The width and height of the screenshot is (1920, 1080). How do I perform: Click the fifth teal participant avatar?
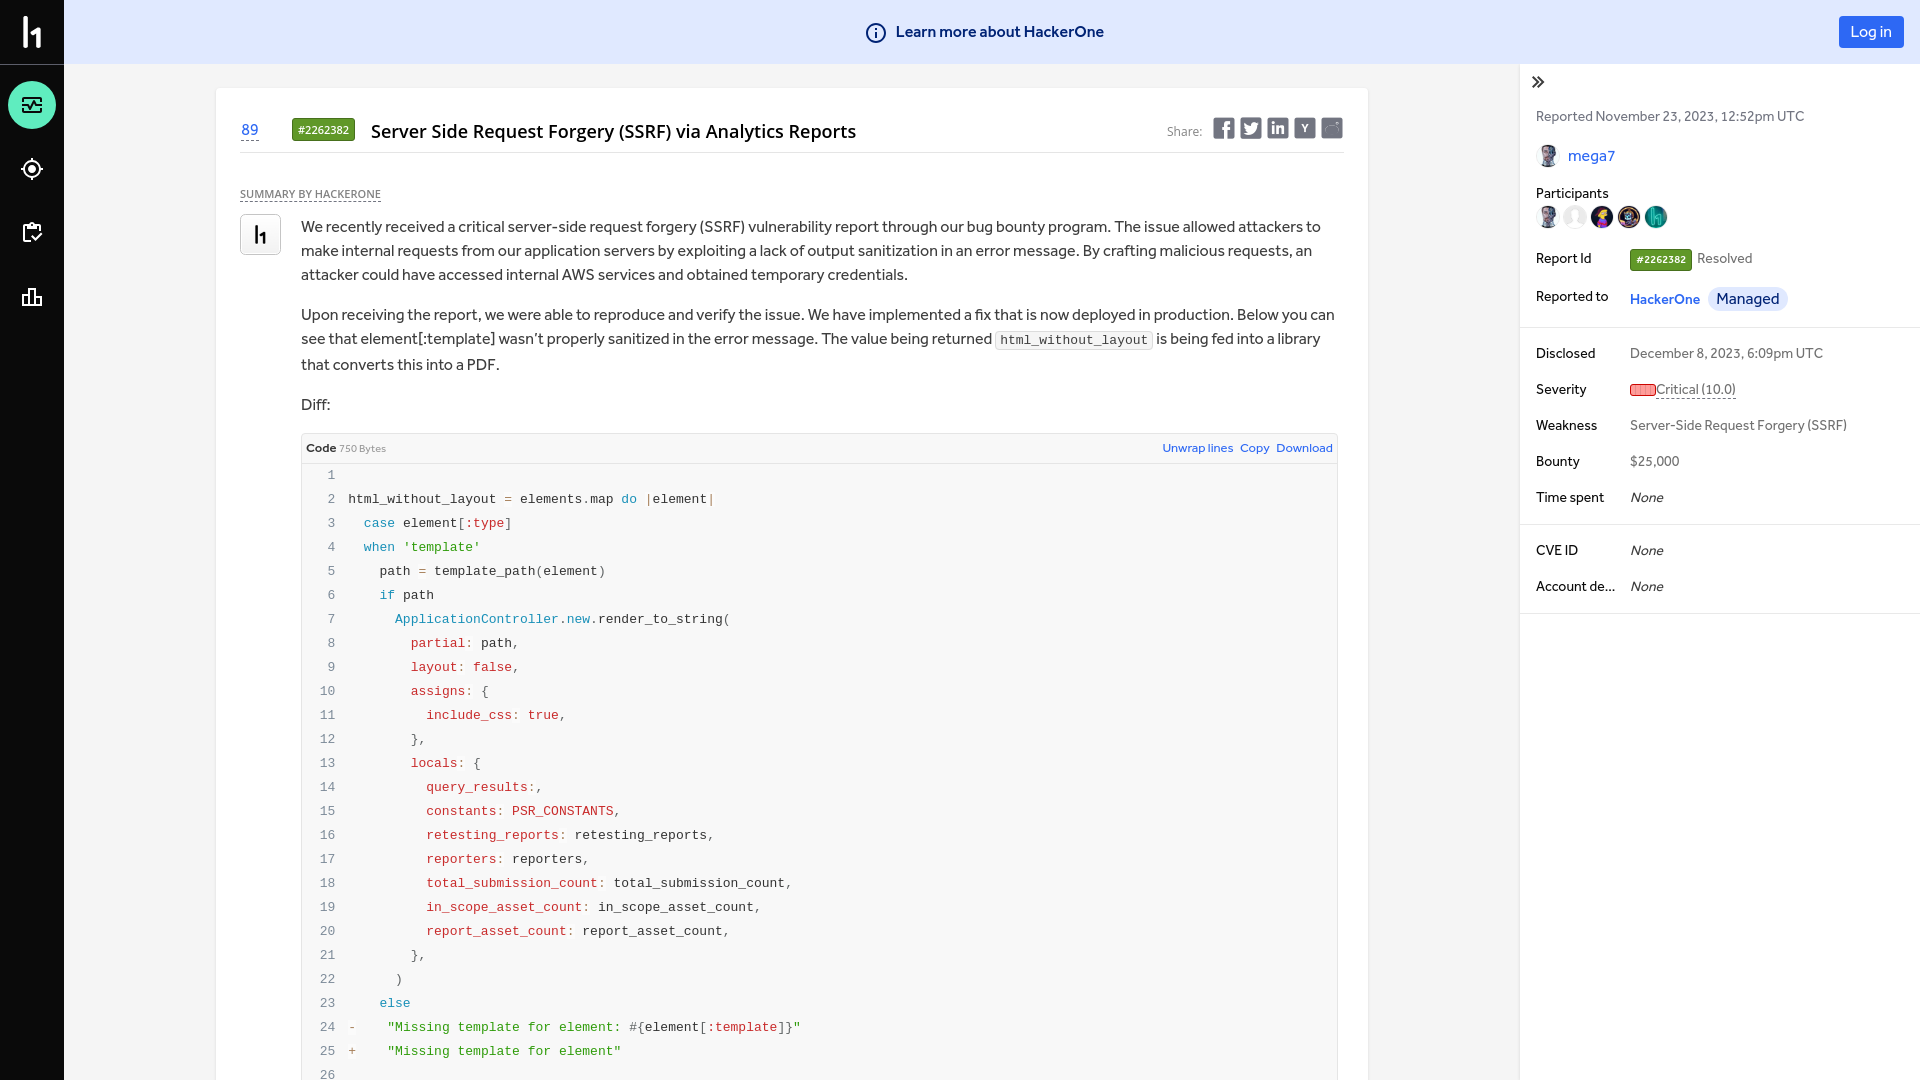(x=1656, y=217)
